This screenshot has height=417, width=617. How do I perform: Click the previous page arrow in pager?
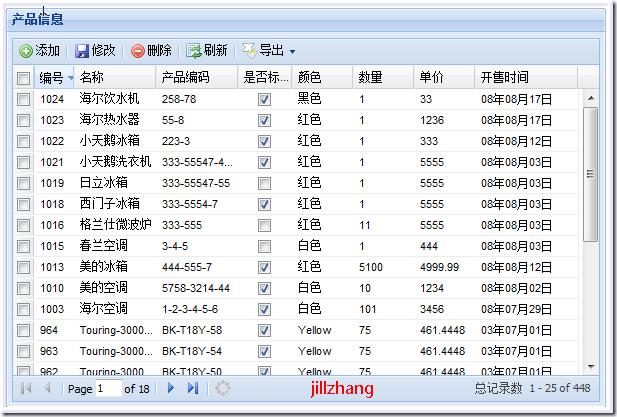click(x=47, y=388)
